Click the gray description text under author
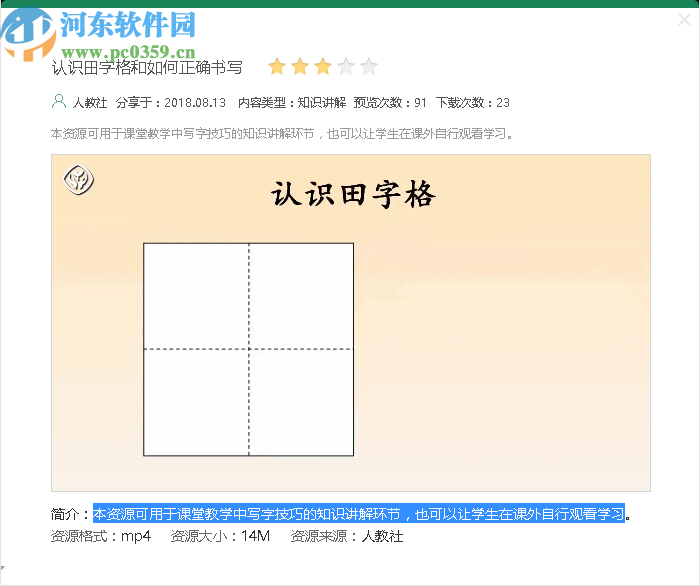Screen dimensions: 700x586 click(x=282, y=133)
